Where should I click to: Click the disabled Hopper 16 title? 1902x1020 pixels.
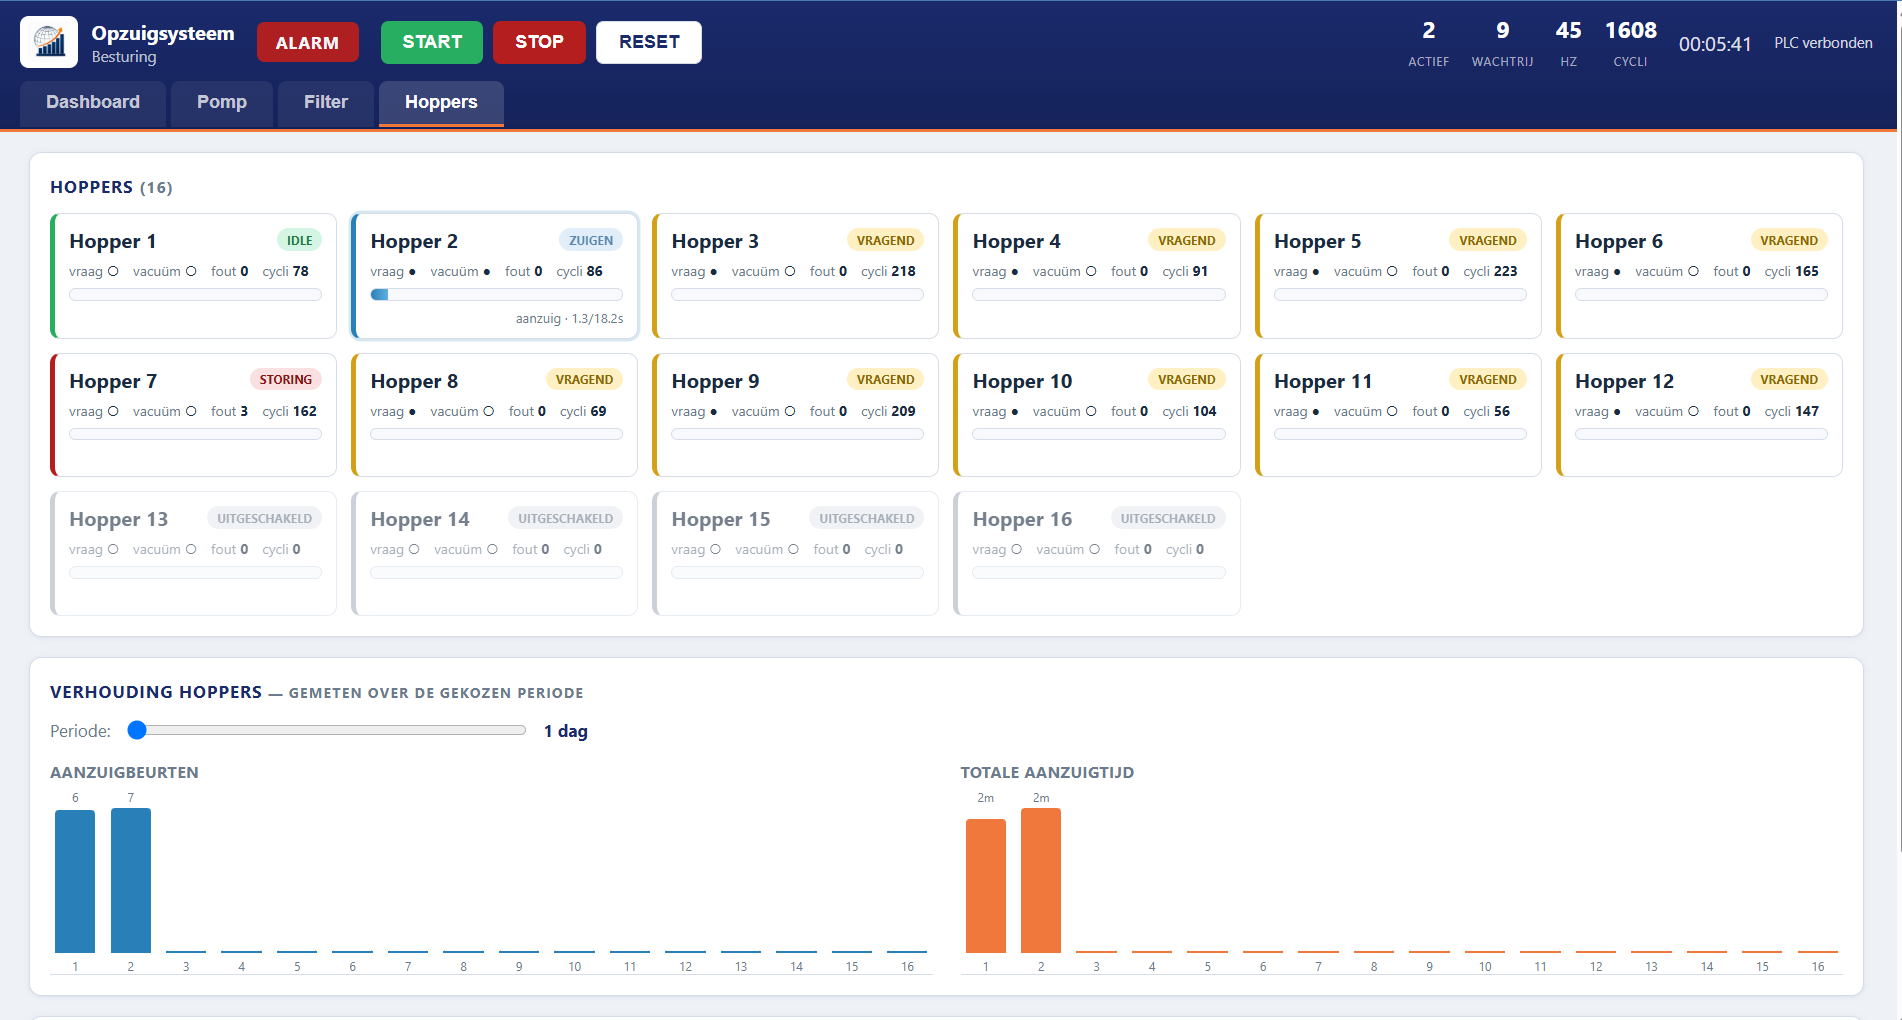tap(1022, 519)
